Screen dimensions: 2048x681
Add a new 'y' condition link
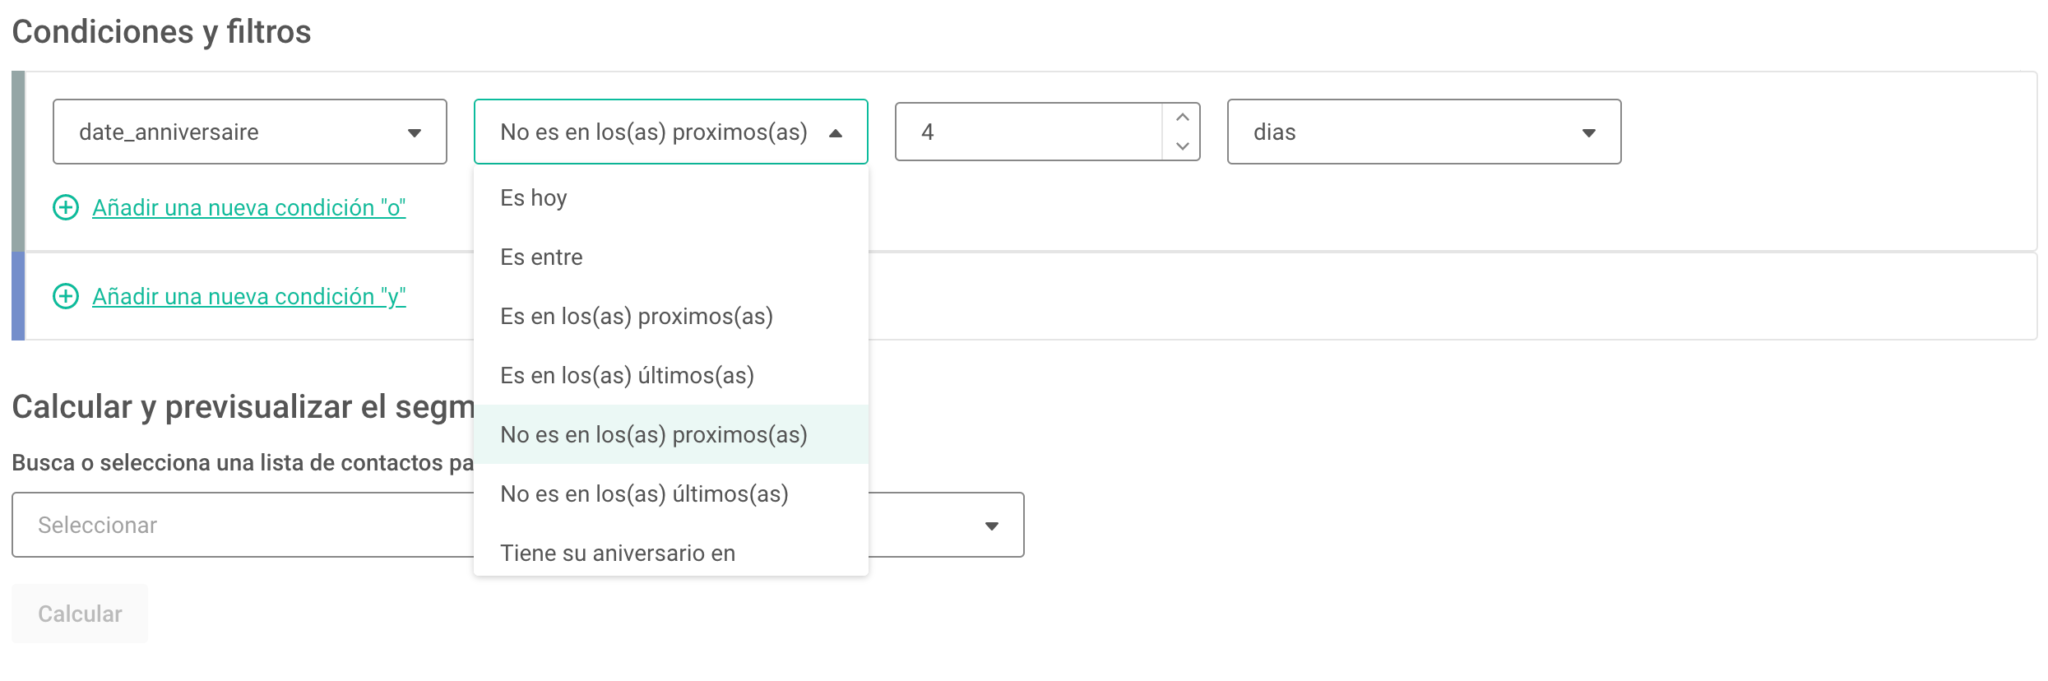(x=249, y=297)
